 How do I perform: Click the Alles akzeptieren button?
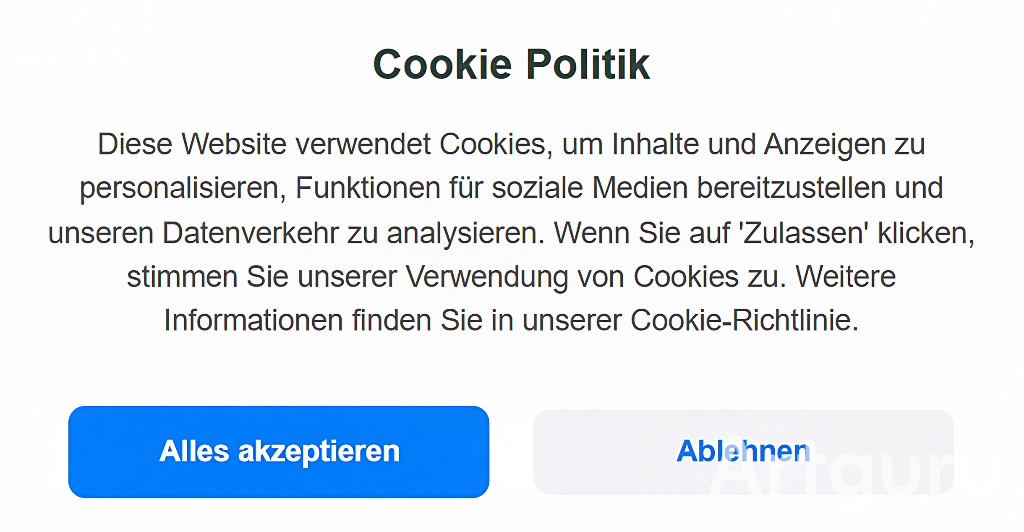coord(278,451)
